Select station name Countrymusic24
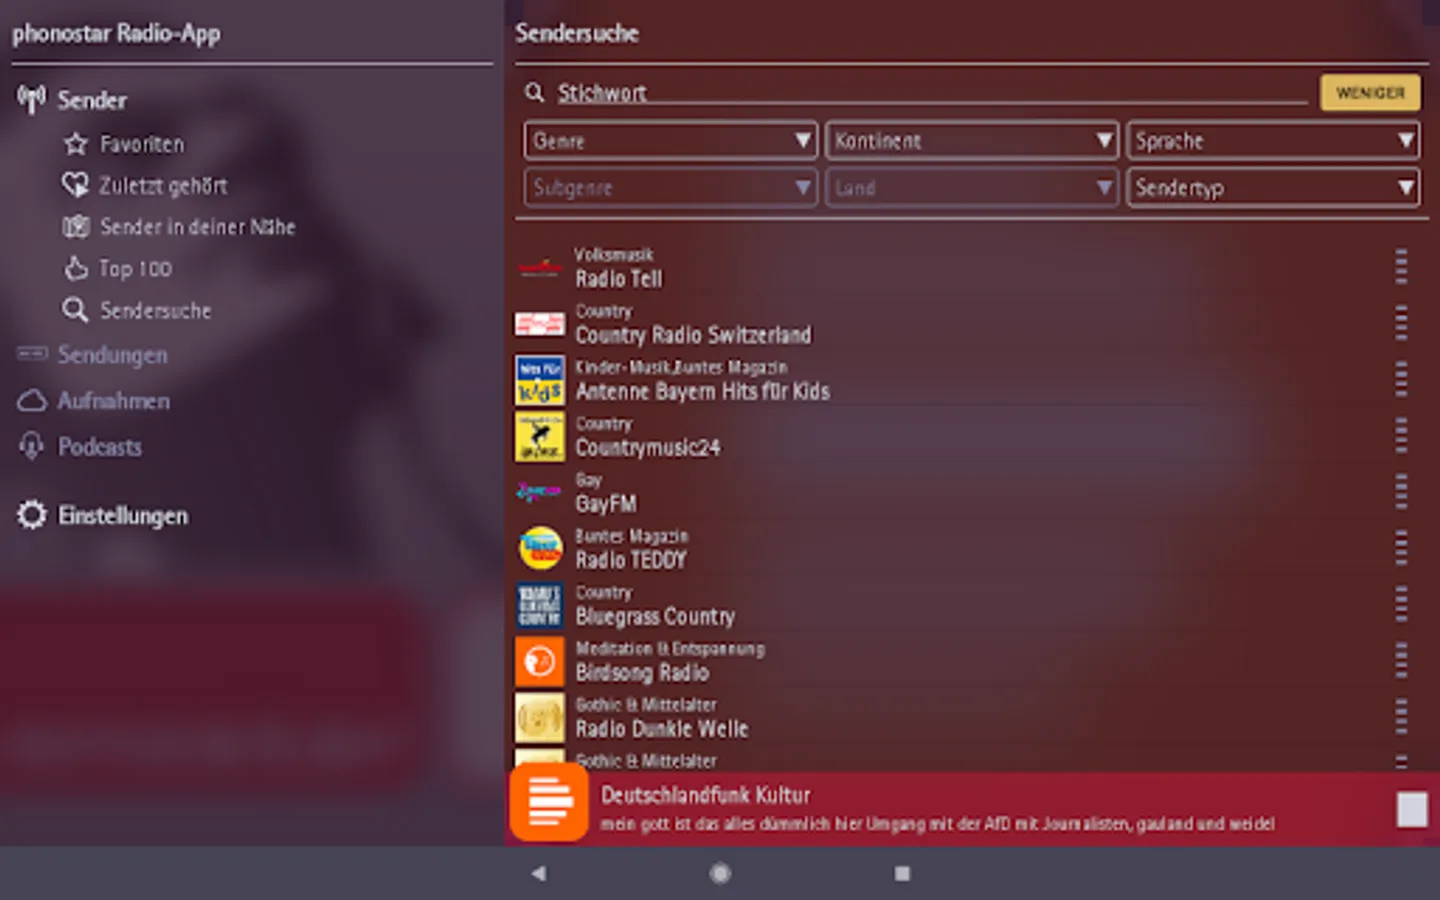 click(x=647, y=448)
